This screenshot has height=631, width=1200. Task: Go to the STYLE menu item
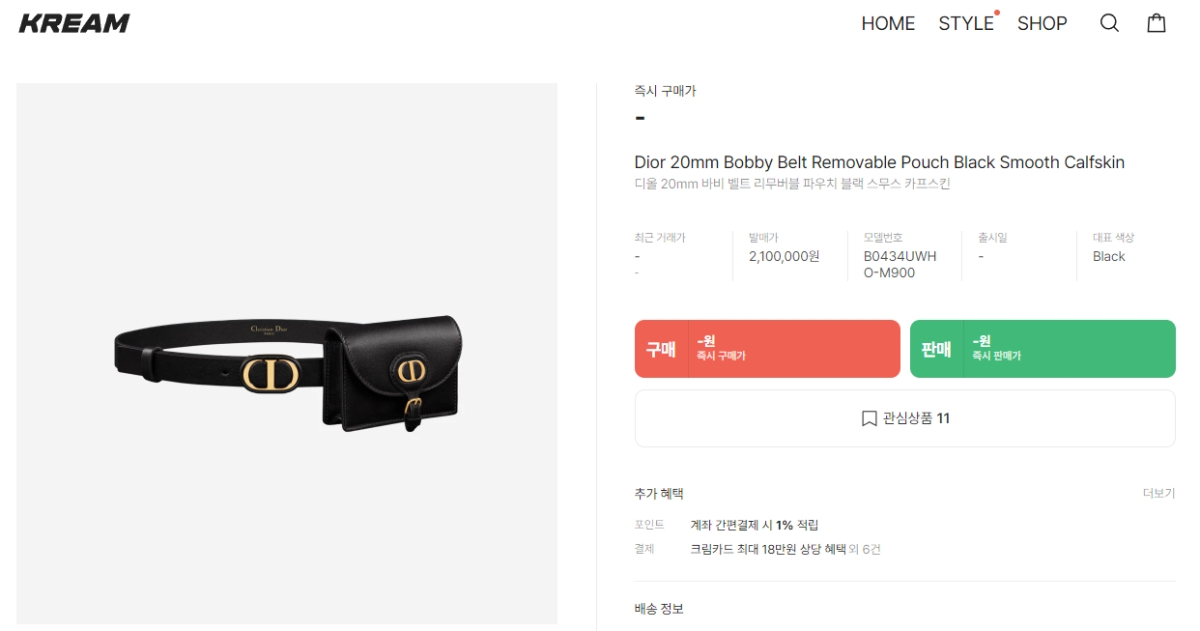click(966, 23)
